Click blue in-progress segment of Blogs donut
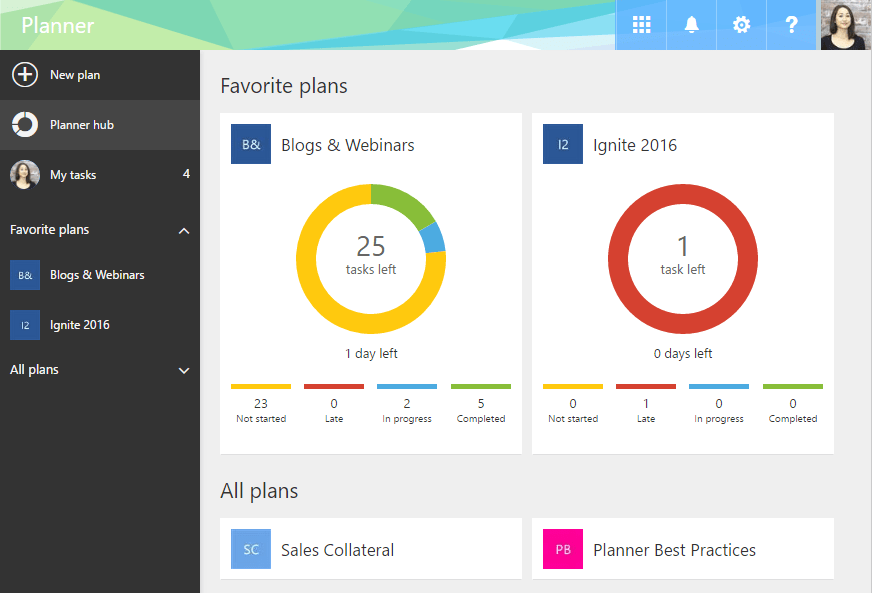 [433, 238]
